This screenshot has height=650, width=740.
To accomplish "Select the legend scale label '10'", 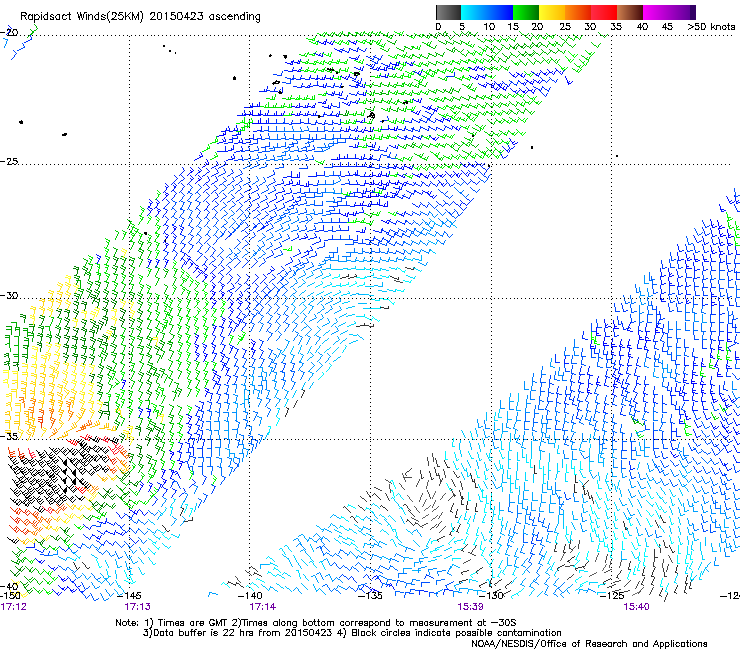I will pyautogui.click(x=489, y=27).
